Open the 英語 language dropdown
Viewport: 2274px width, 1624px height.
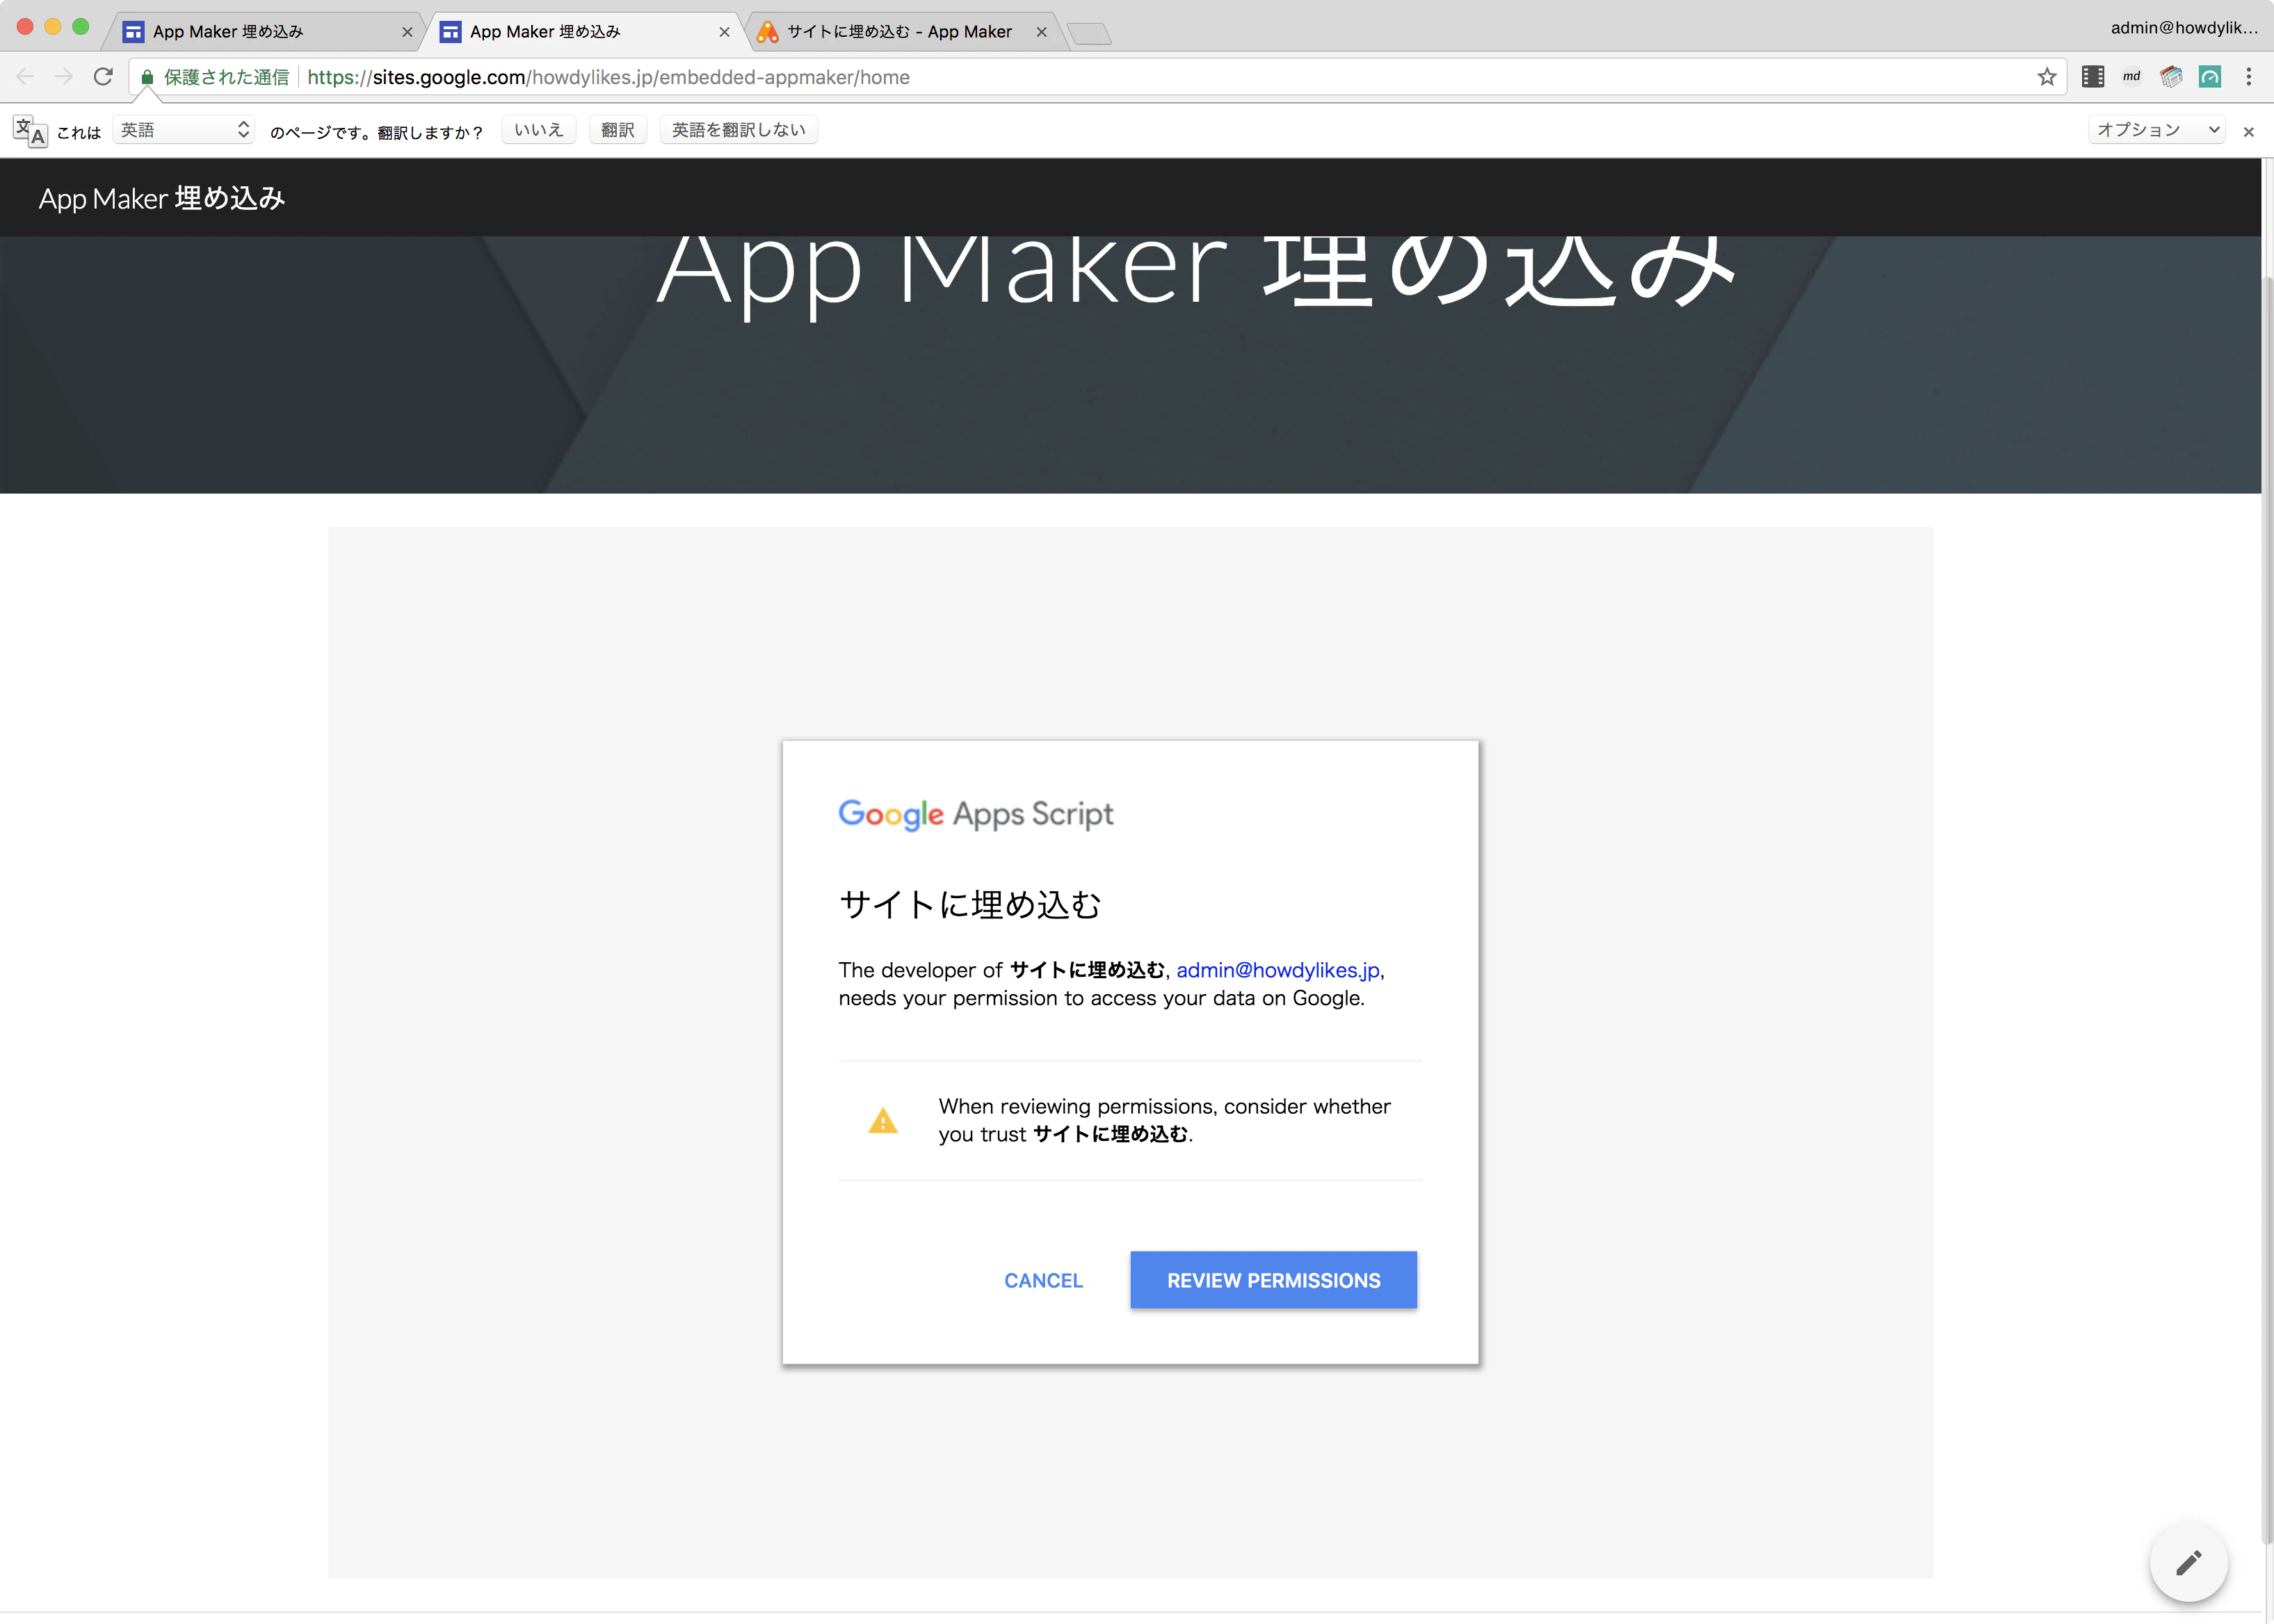click(183, 130)
